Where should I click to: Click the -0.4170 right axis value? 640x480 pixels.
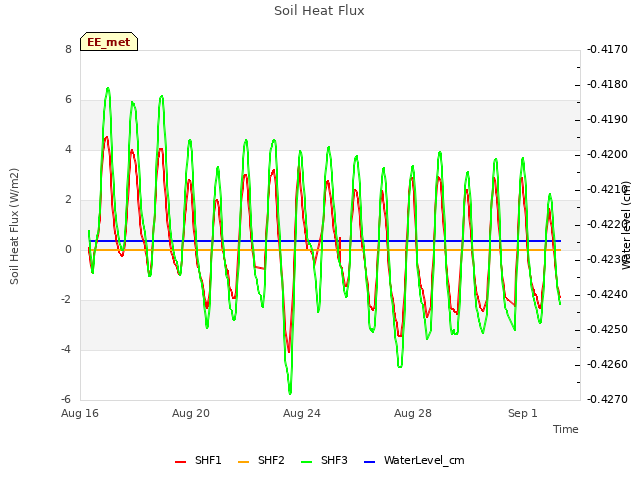click(x=607, y=50)
